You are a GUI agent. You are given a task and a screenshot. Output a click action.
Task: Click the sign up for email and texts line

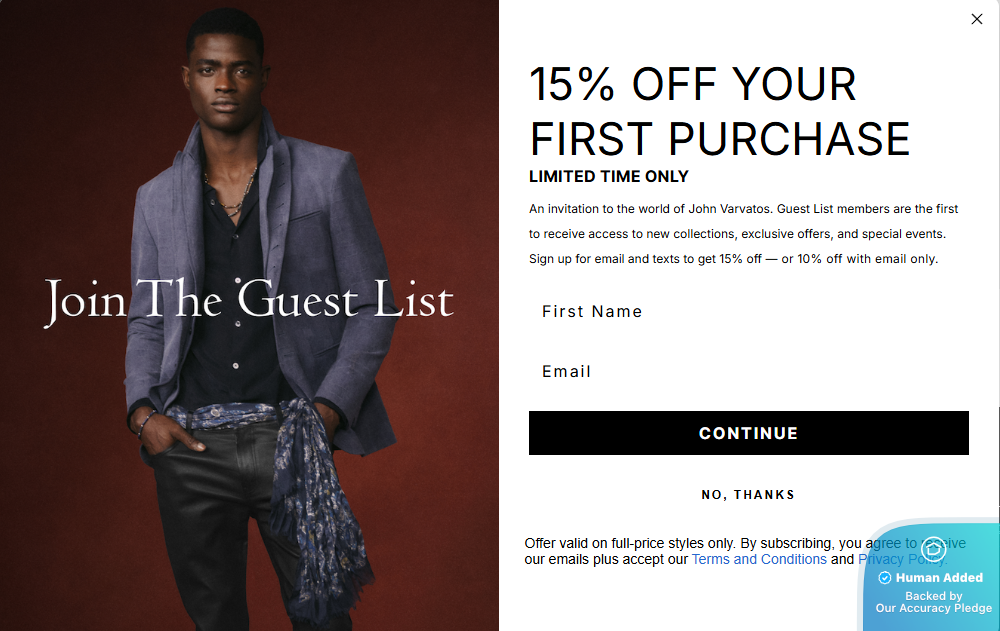[x=733, y=259]
